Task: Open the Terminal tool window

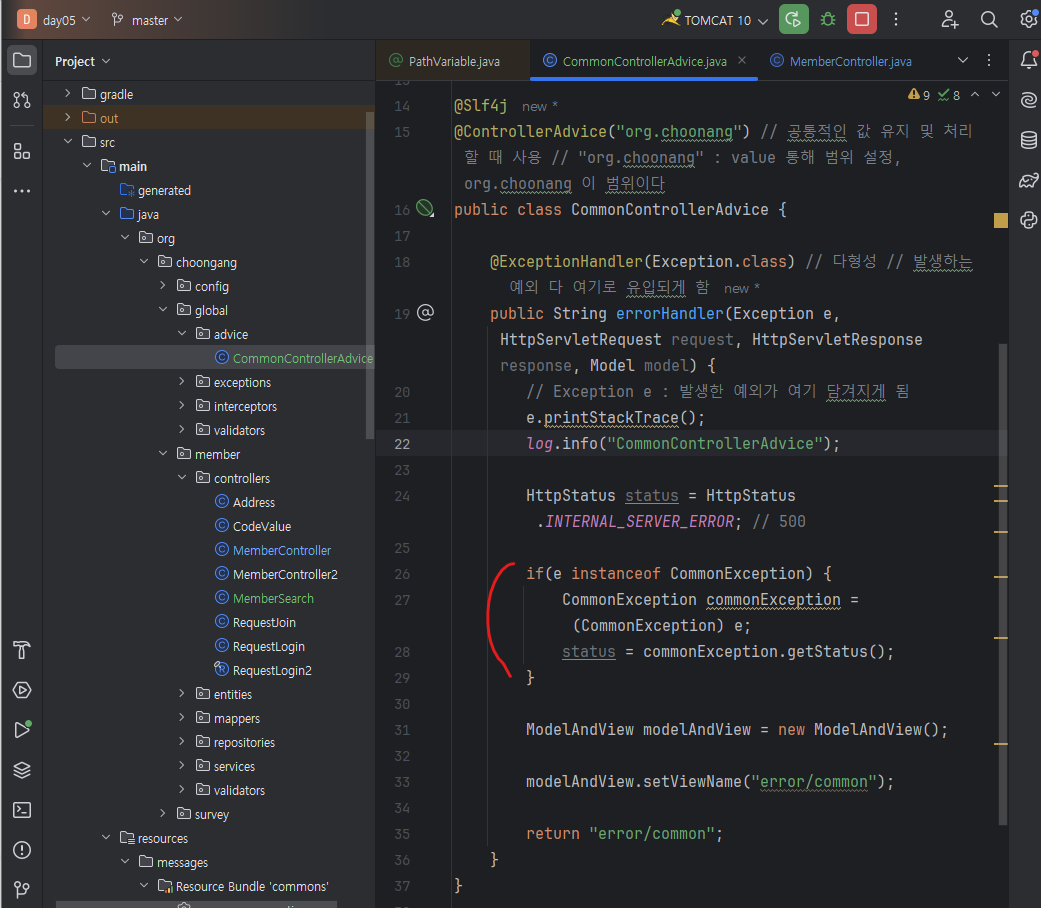Action: click(x=22, y=810)
